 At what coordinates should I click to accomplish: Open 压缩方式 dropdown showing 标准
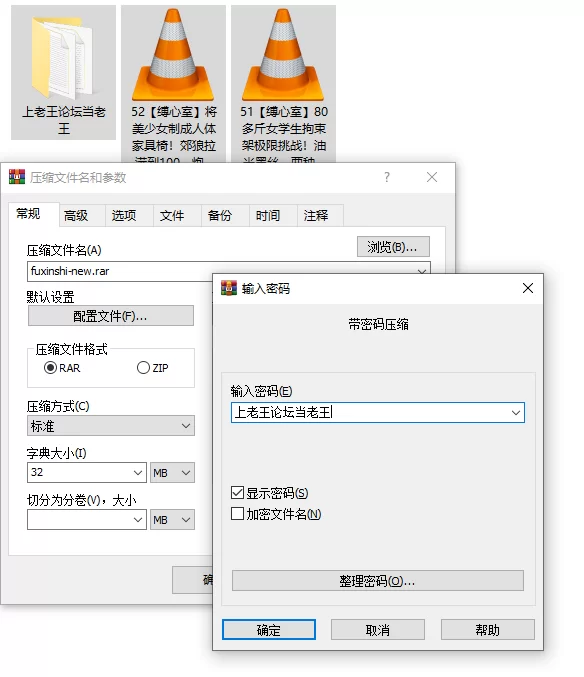pos(110,426)
